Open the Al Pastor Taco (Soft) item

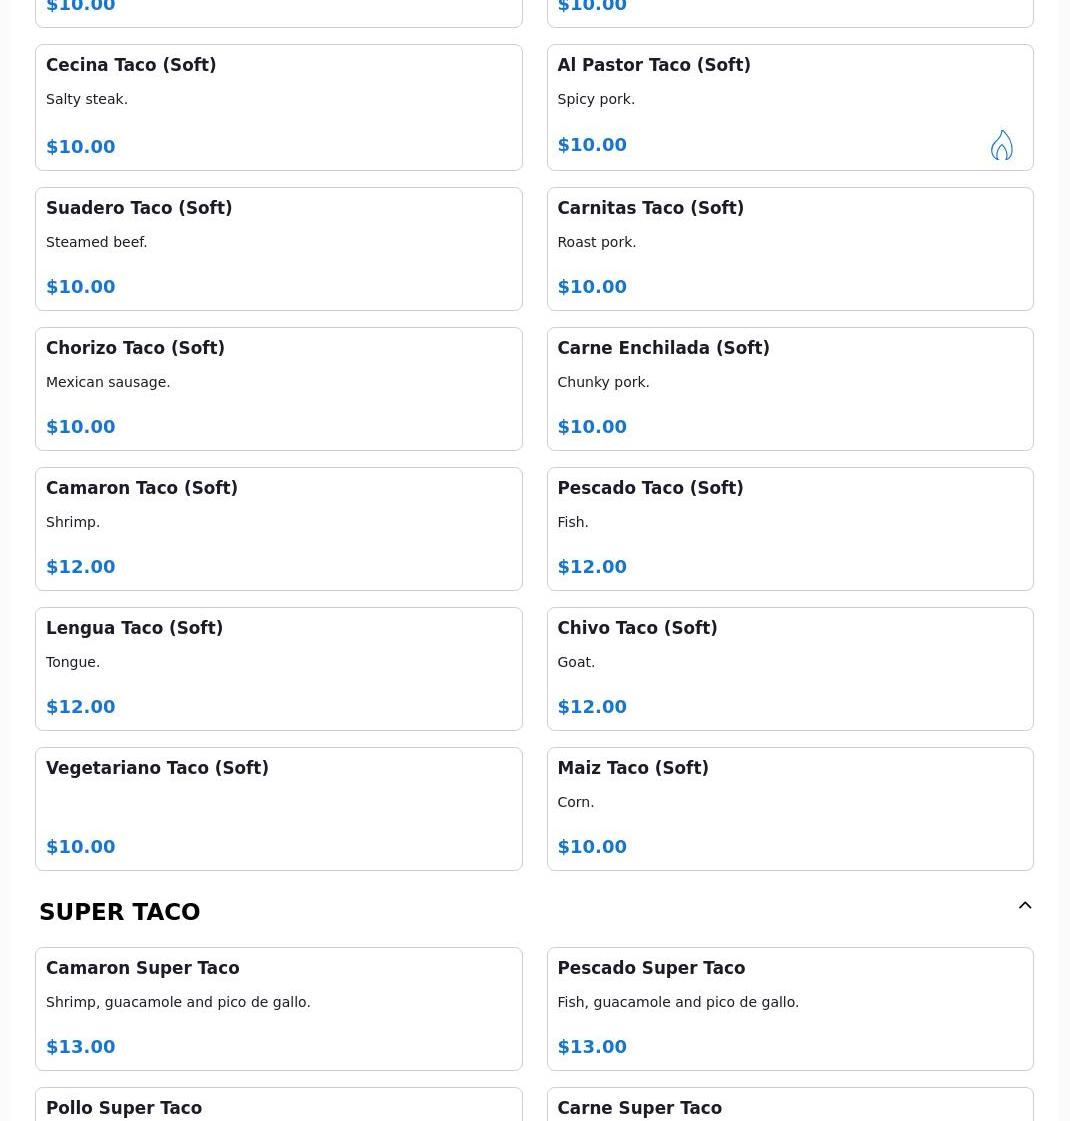click(790, 108)
